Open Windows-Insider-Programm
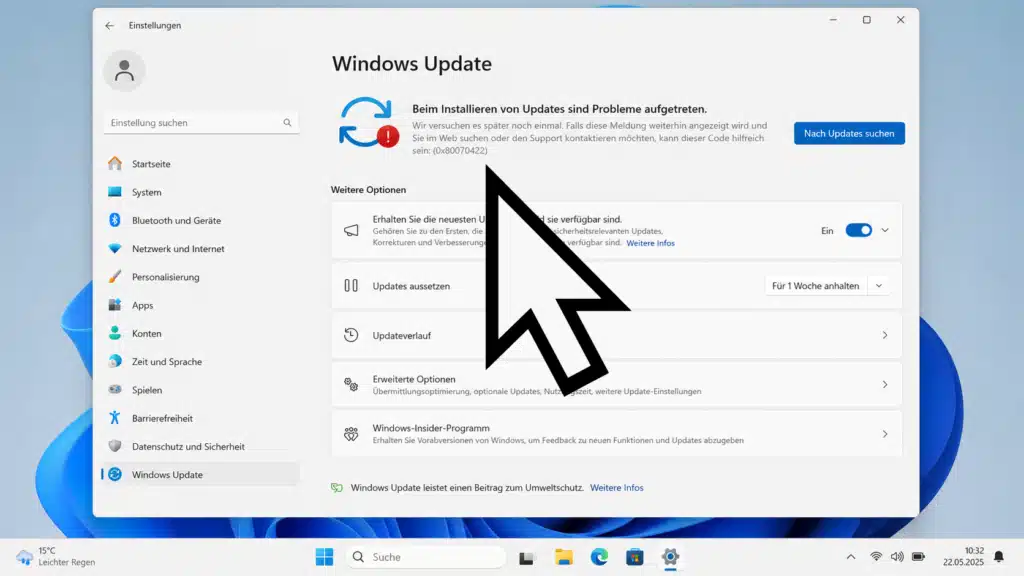 (616, 434)
